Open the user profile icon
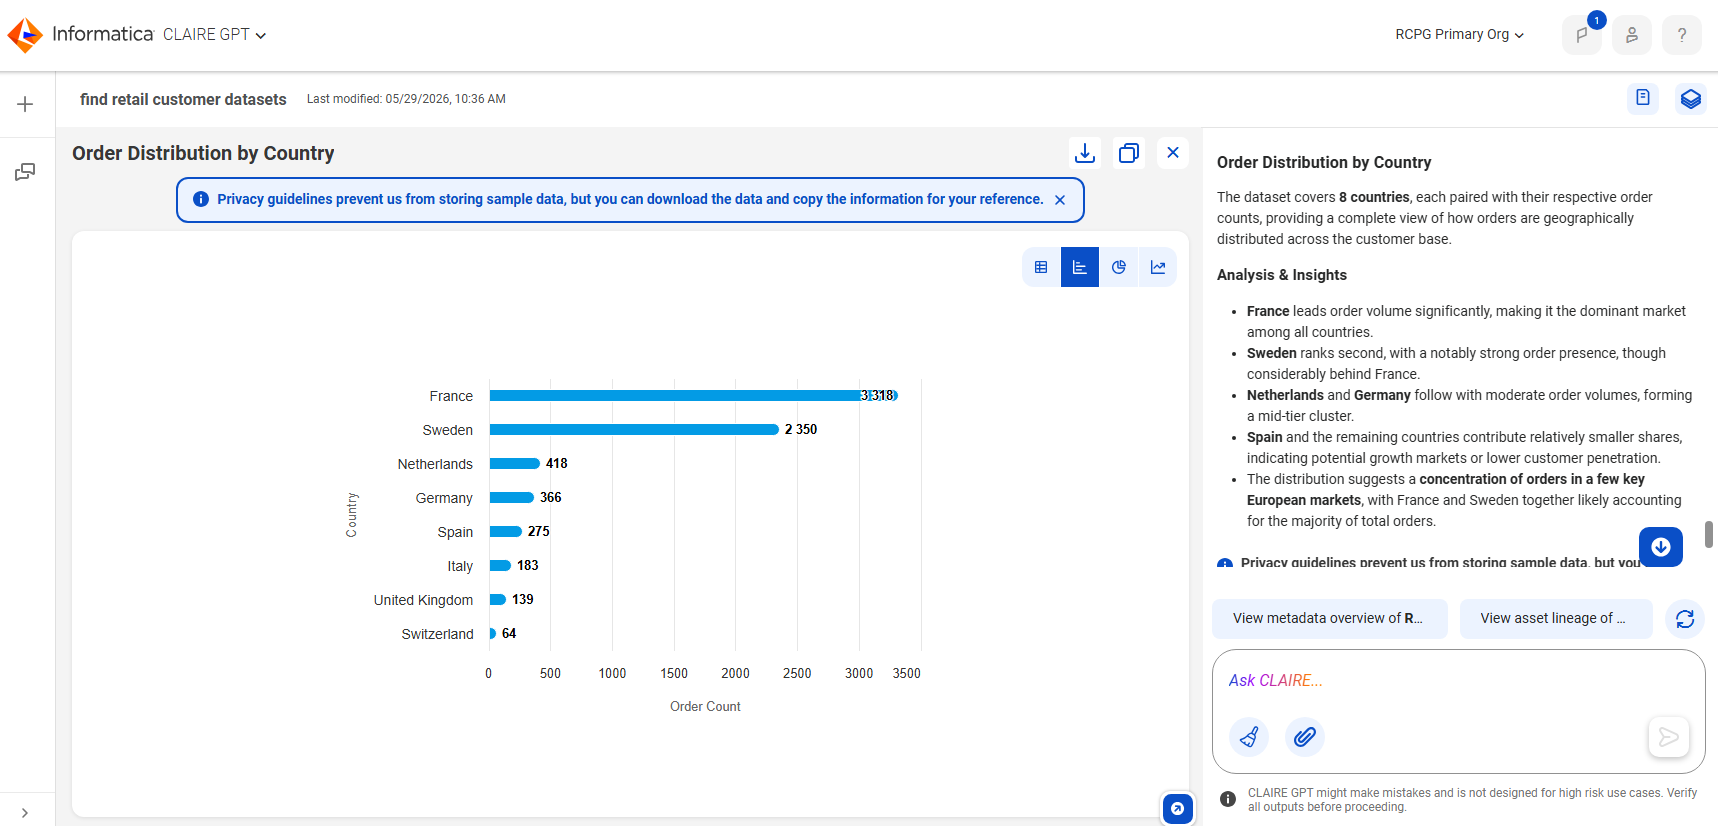 point(1632,35)
